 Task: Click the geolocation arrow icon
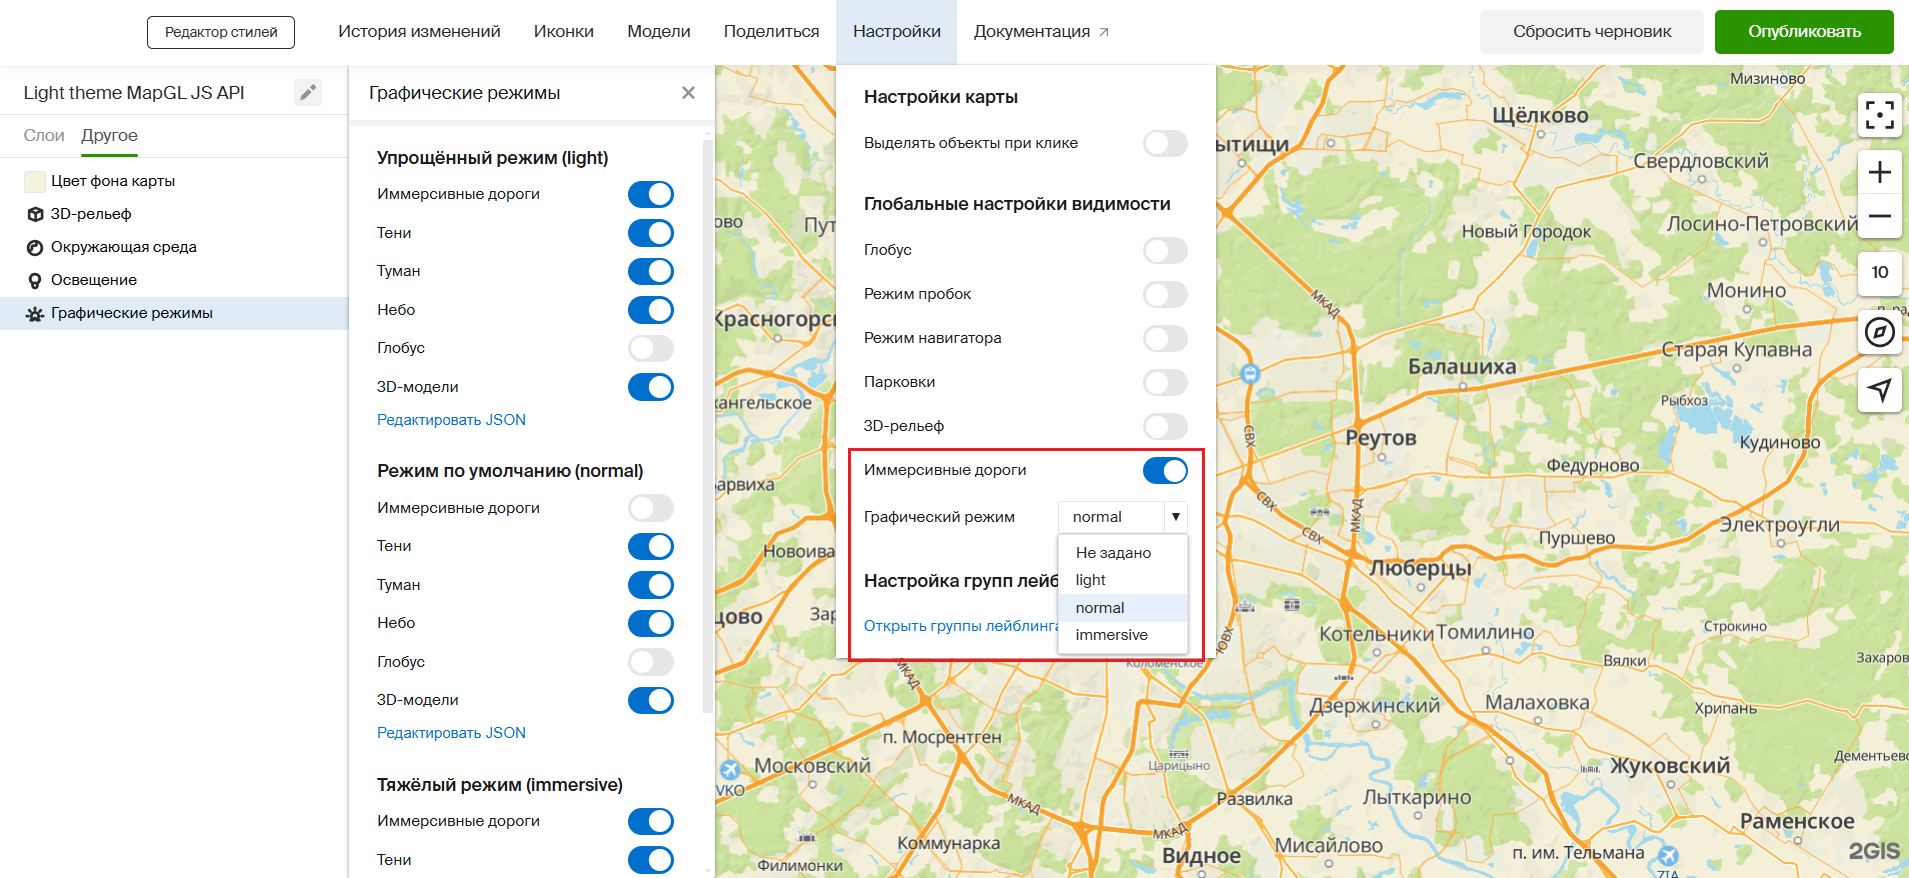(1879, 390)
